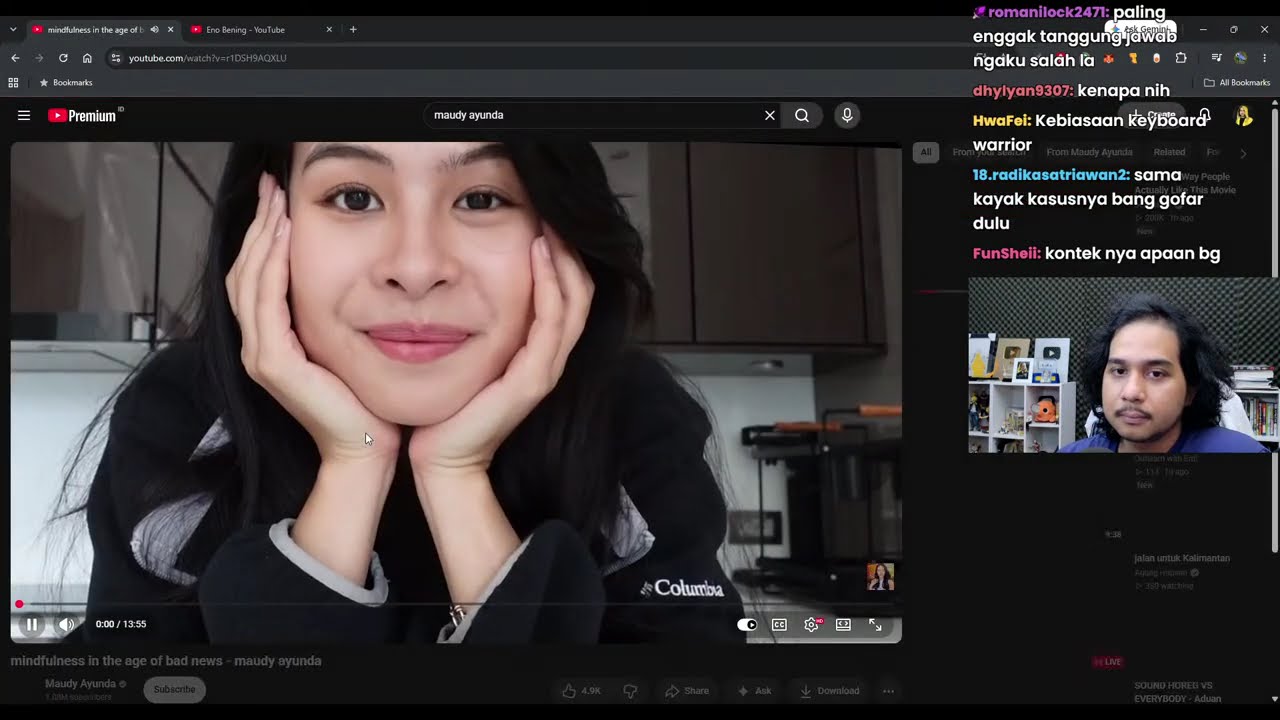Click the youtube.com address bar URL

click(207, 58)
